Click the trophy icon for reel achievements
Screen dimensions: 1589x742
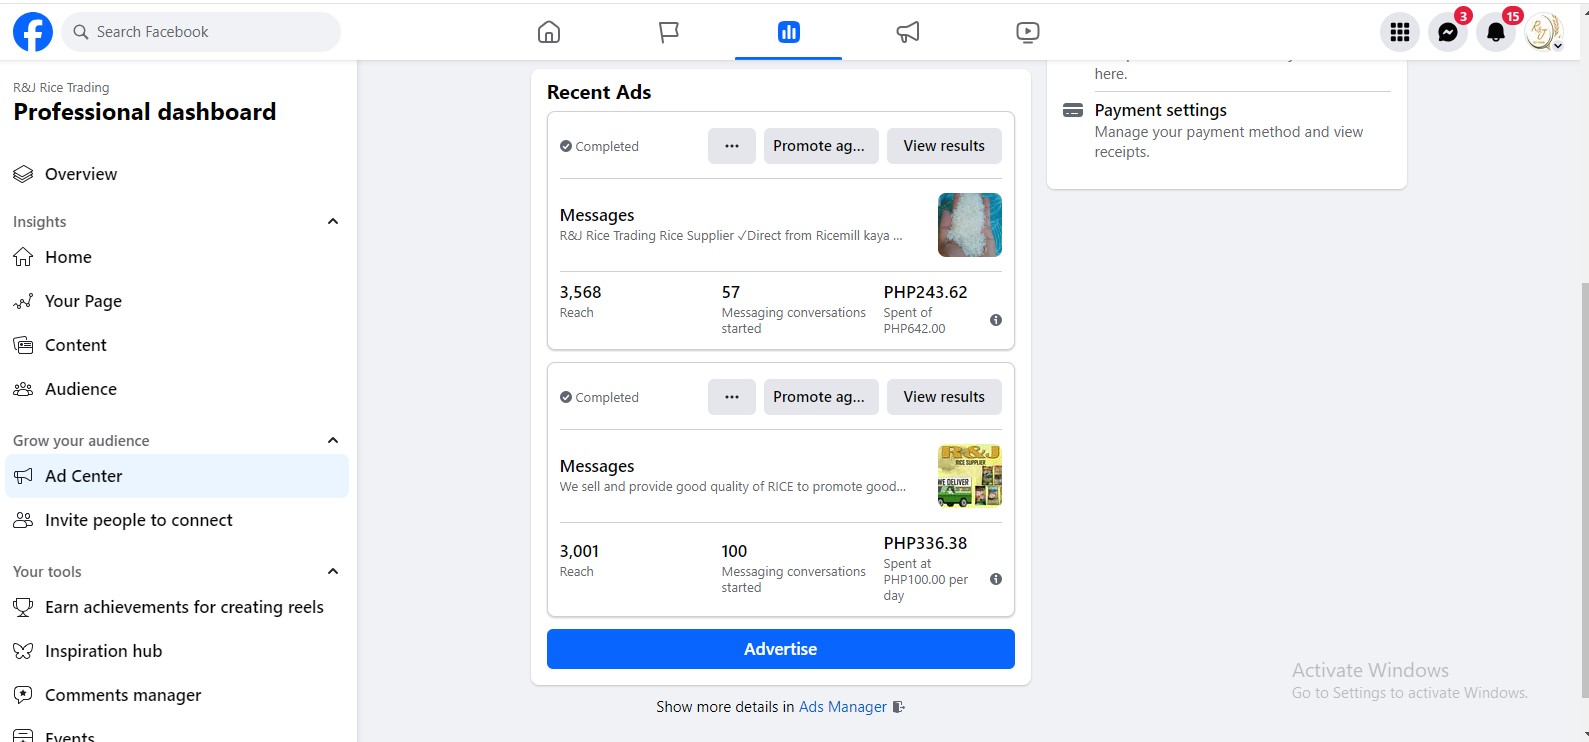click(23, 607)
